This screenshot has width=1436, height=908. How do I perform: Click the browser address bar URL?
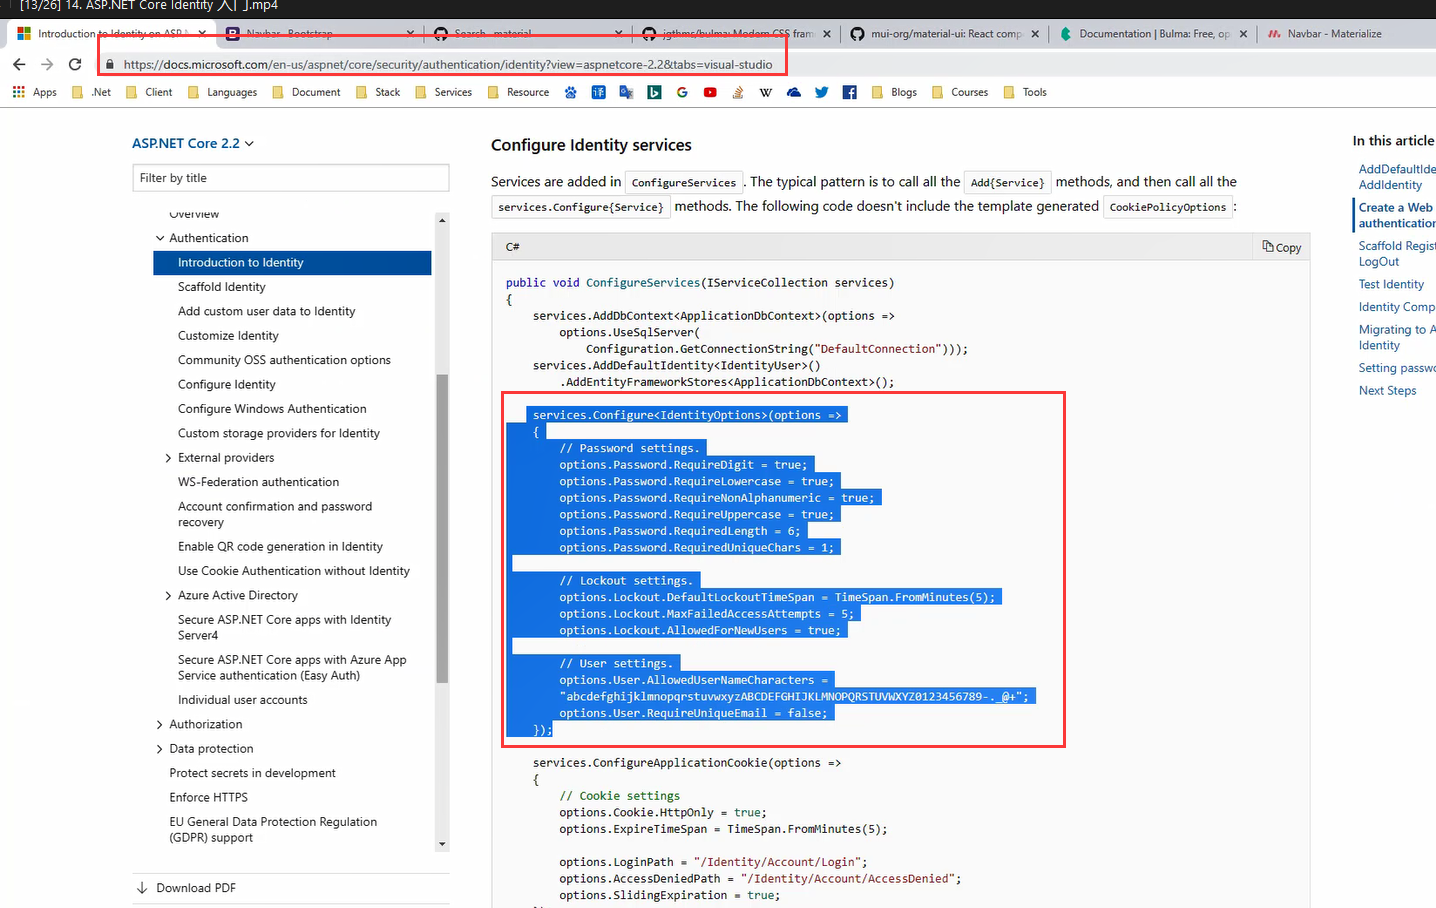pyautogui.click(x=448, y=64)
